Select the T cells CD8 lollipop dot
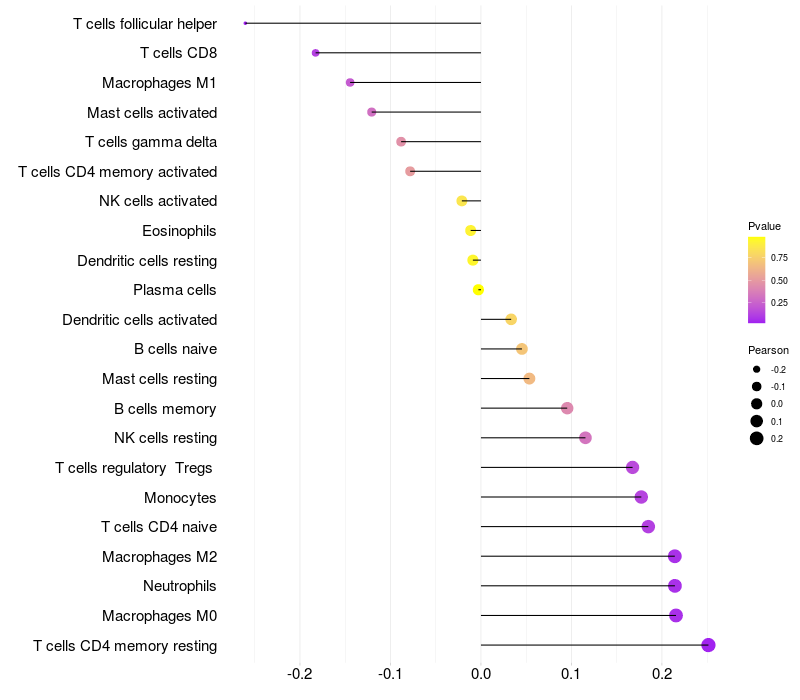Screen dimensions: 800x700 point(315,53)
